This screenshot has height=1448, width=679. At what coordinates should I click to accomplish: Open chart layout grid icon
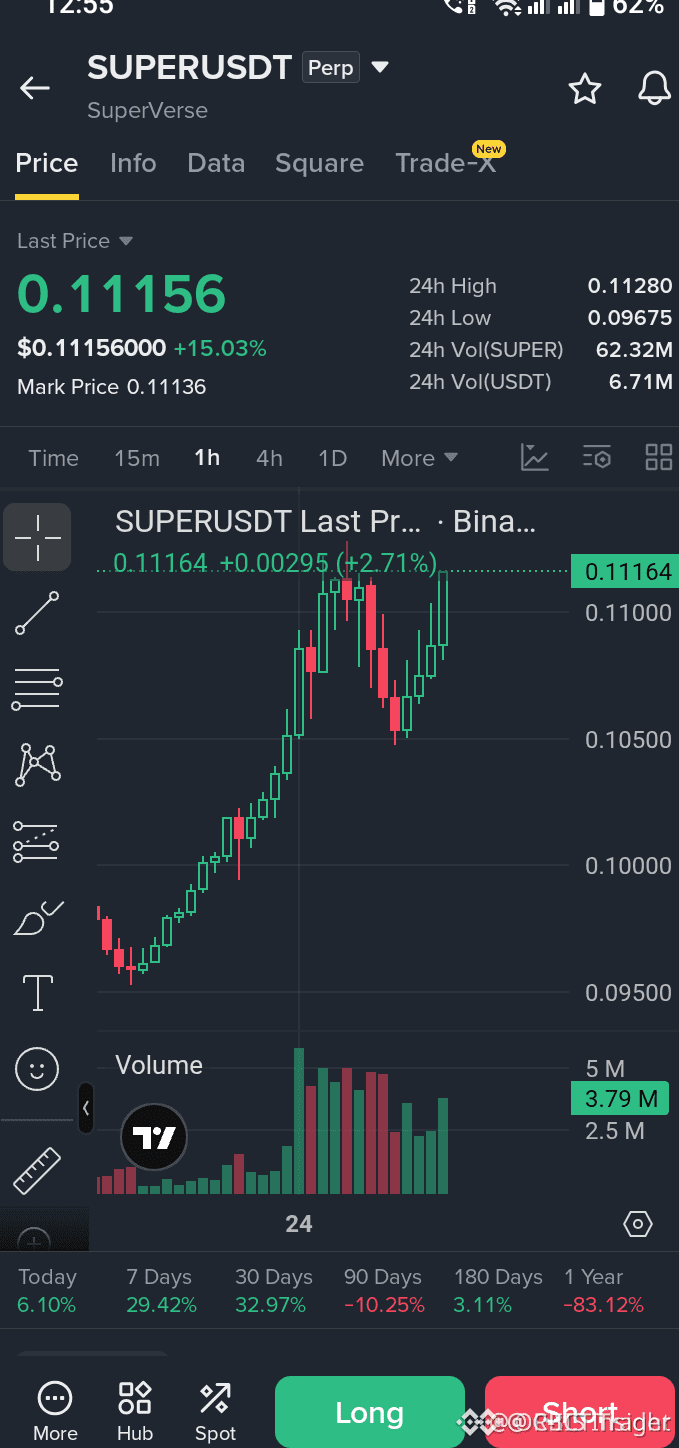click(x=659, y=458)
